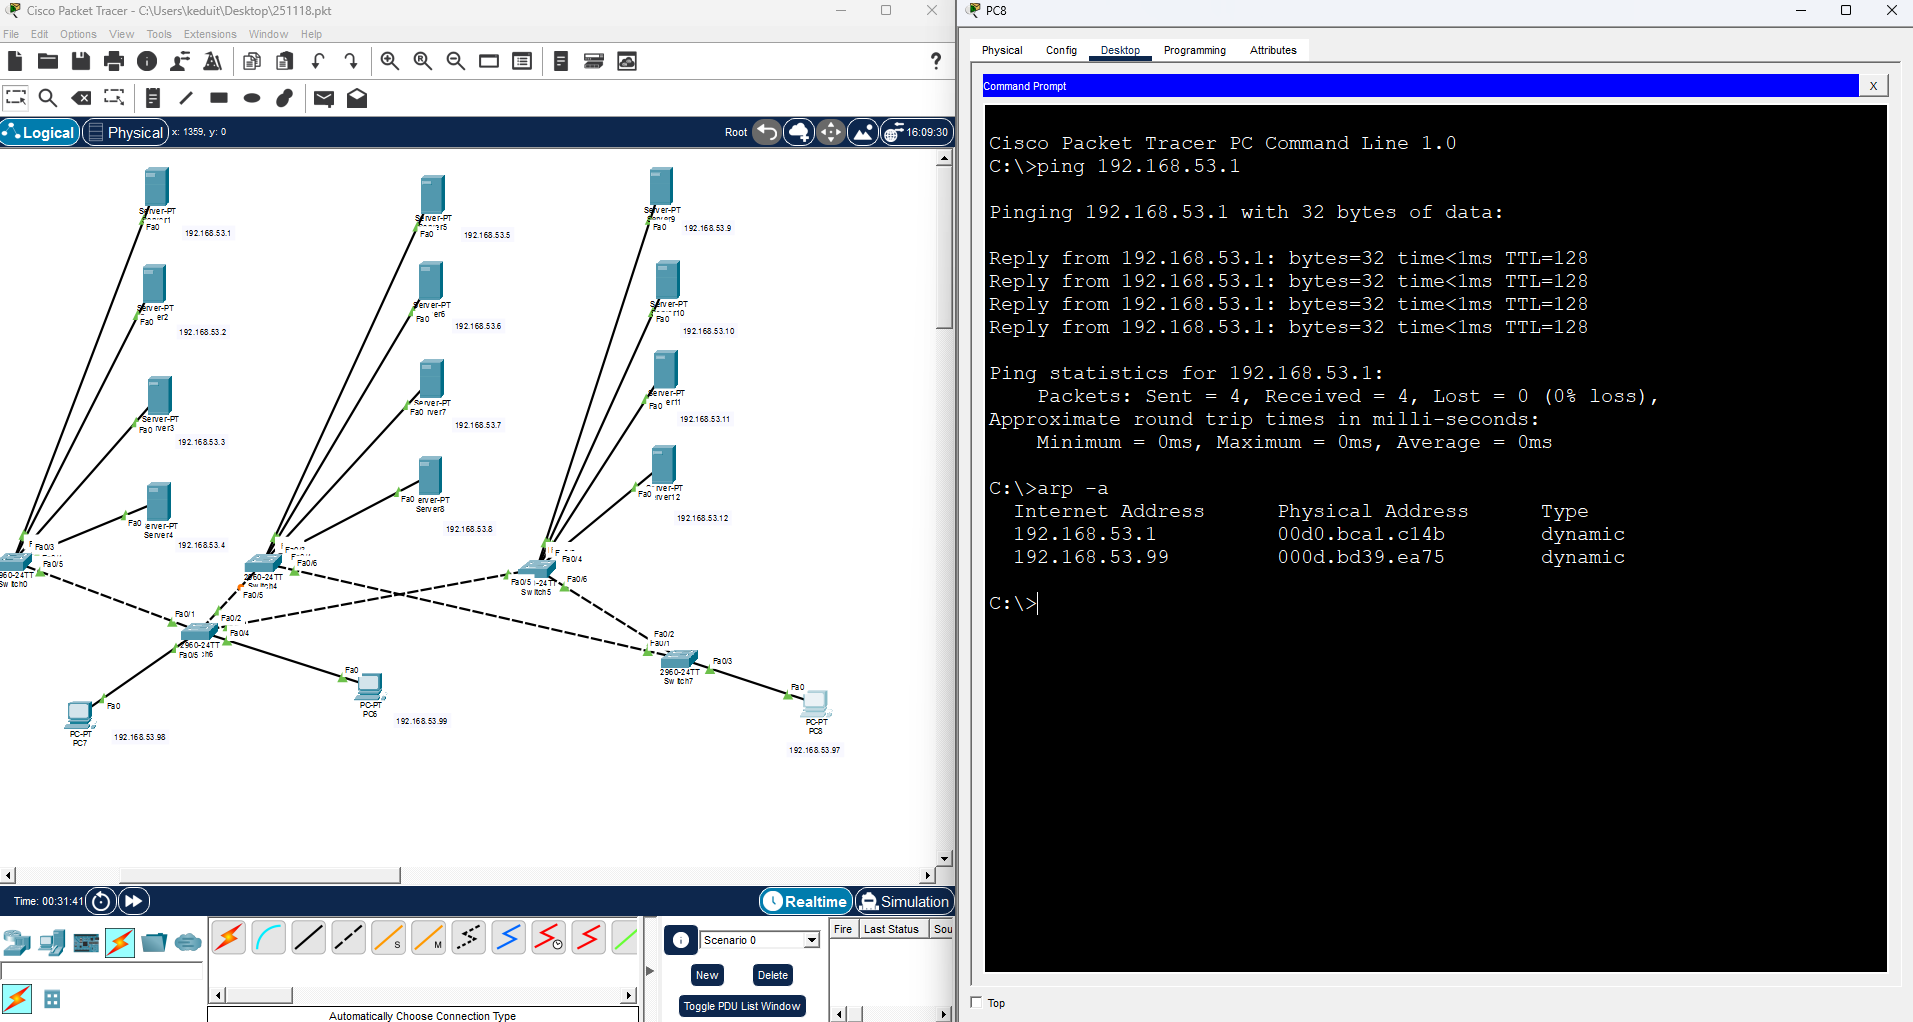The image size is (1913, 1022).
Task: Select the Connections device category
Action: pyautogui.click(x=120, y=942)
